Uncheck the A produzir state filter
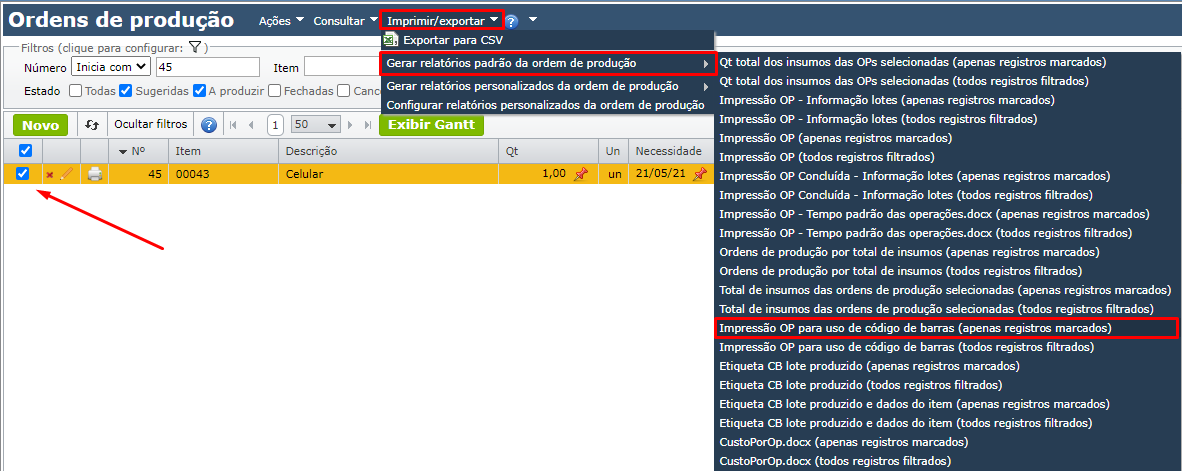This screenshot has height=471, width=1182. pos(199,91)
